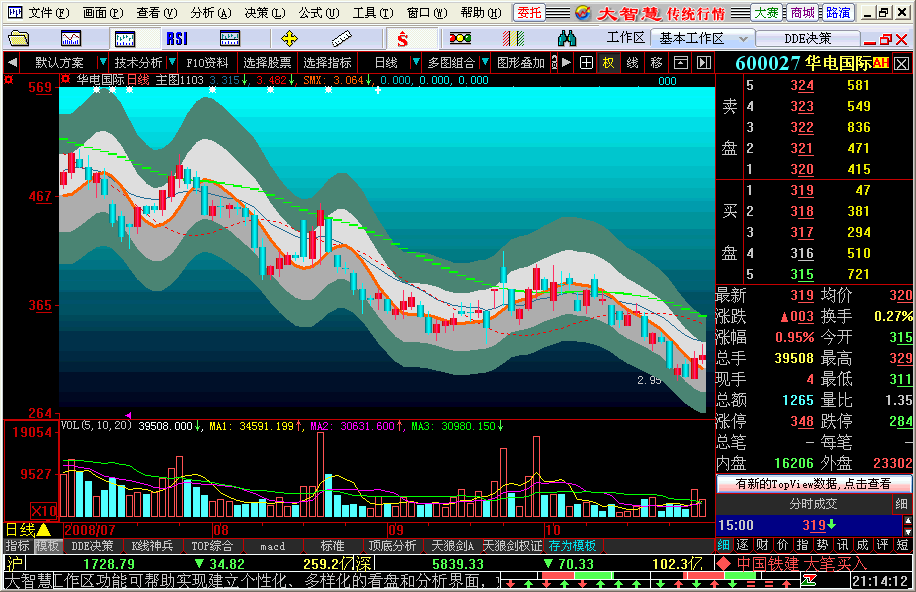Open the RSI indicator tool
This screenshot has height=592, width=916.
point(177,39)
